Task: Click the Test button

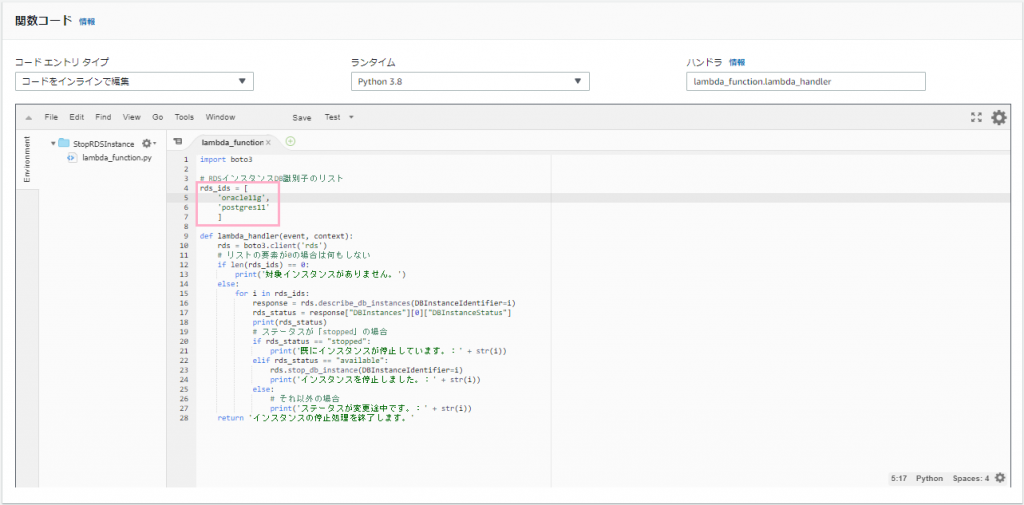Action: click(332, 118)
